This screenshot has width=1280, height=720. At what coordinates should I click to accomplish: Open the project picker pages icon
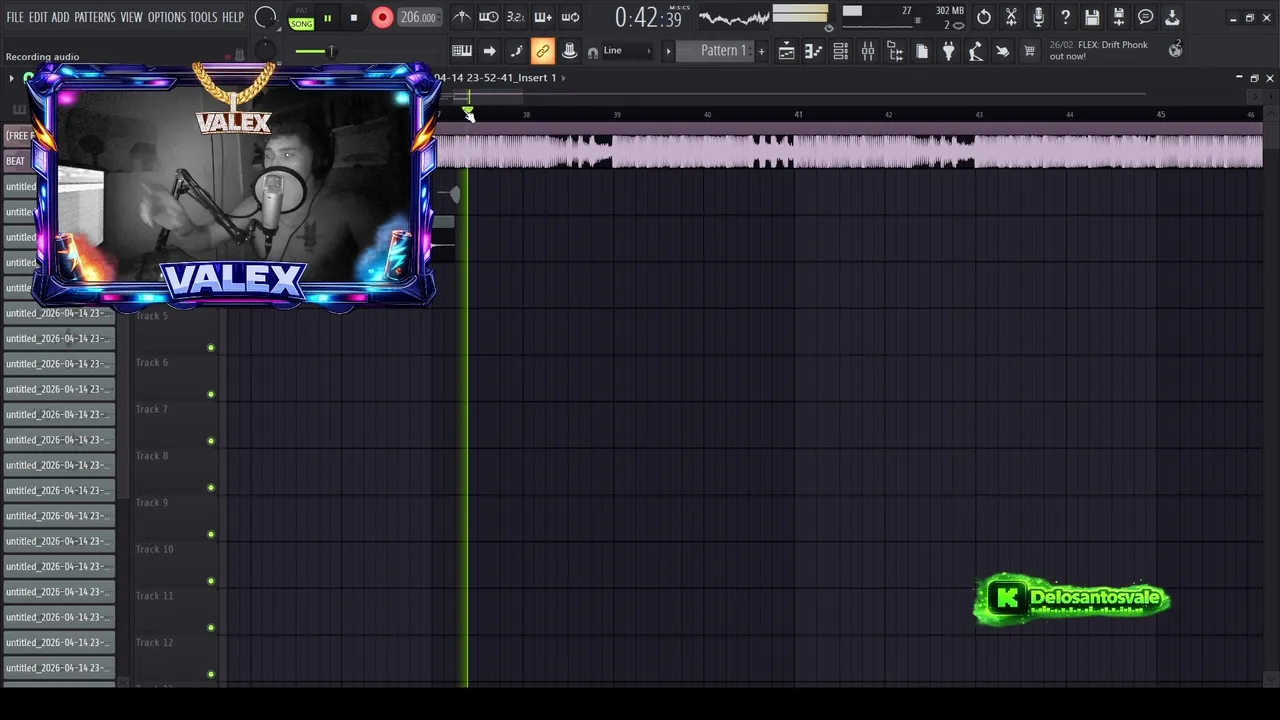click(x=922, y=51)
